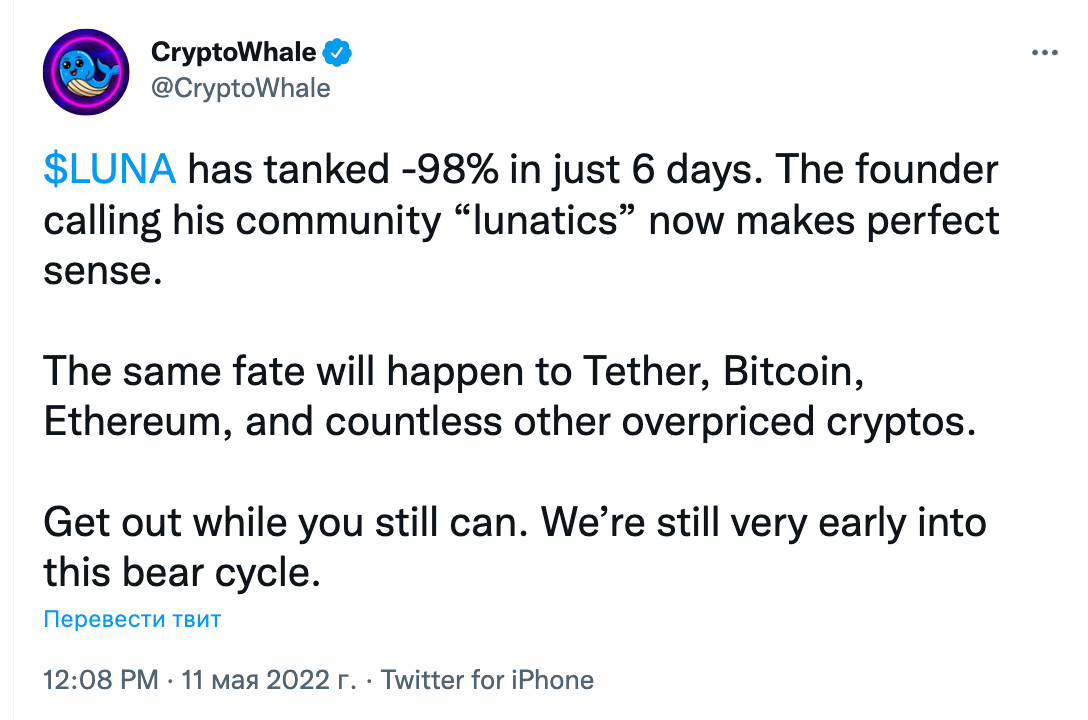Click the "Перевести твит" translate link

pyautogui.click(x=132, y=619)
